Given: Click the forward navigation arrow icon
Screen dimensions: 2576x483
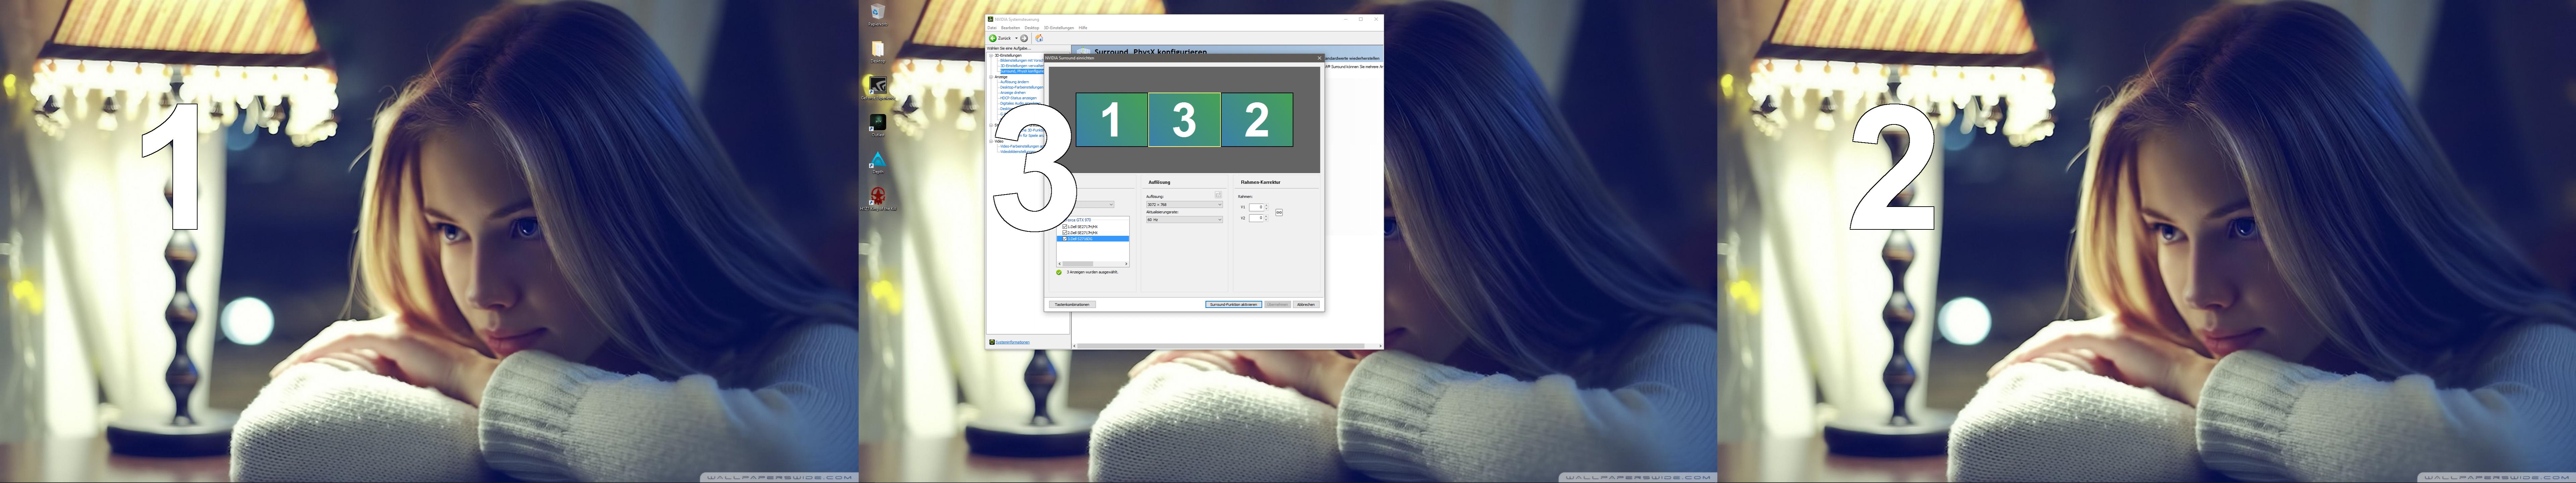Looking at the screenshot, I should click(x=1024, y=38).
